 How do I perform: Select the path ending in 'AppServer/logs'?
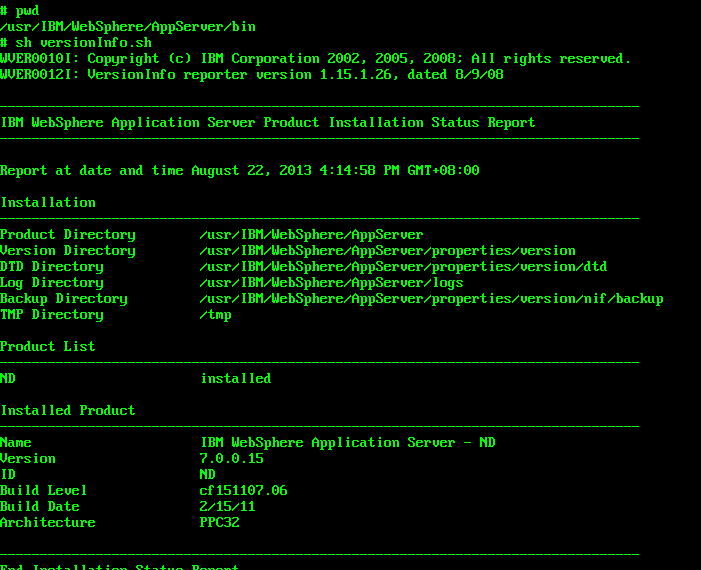click(x=331, y=283)
